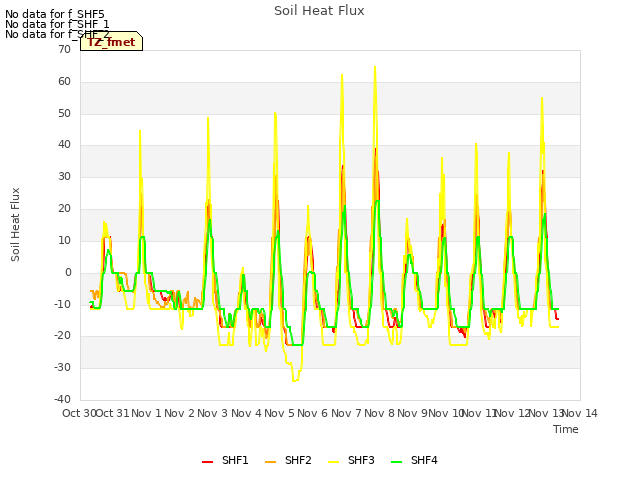Click the y-axis tick label -40
This screenshot has height=480, width=640.
tap(63, 399)
